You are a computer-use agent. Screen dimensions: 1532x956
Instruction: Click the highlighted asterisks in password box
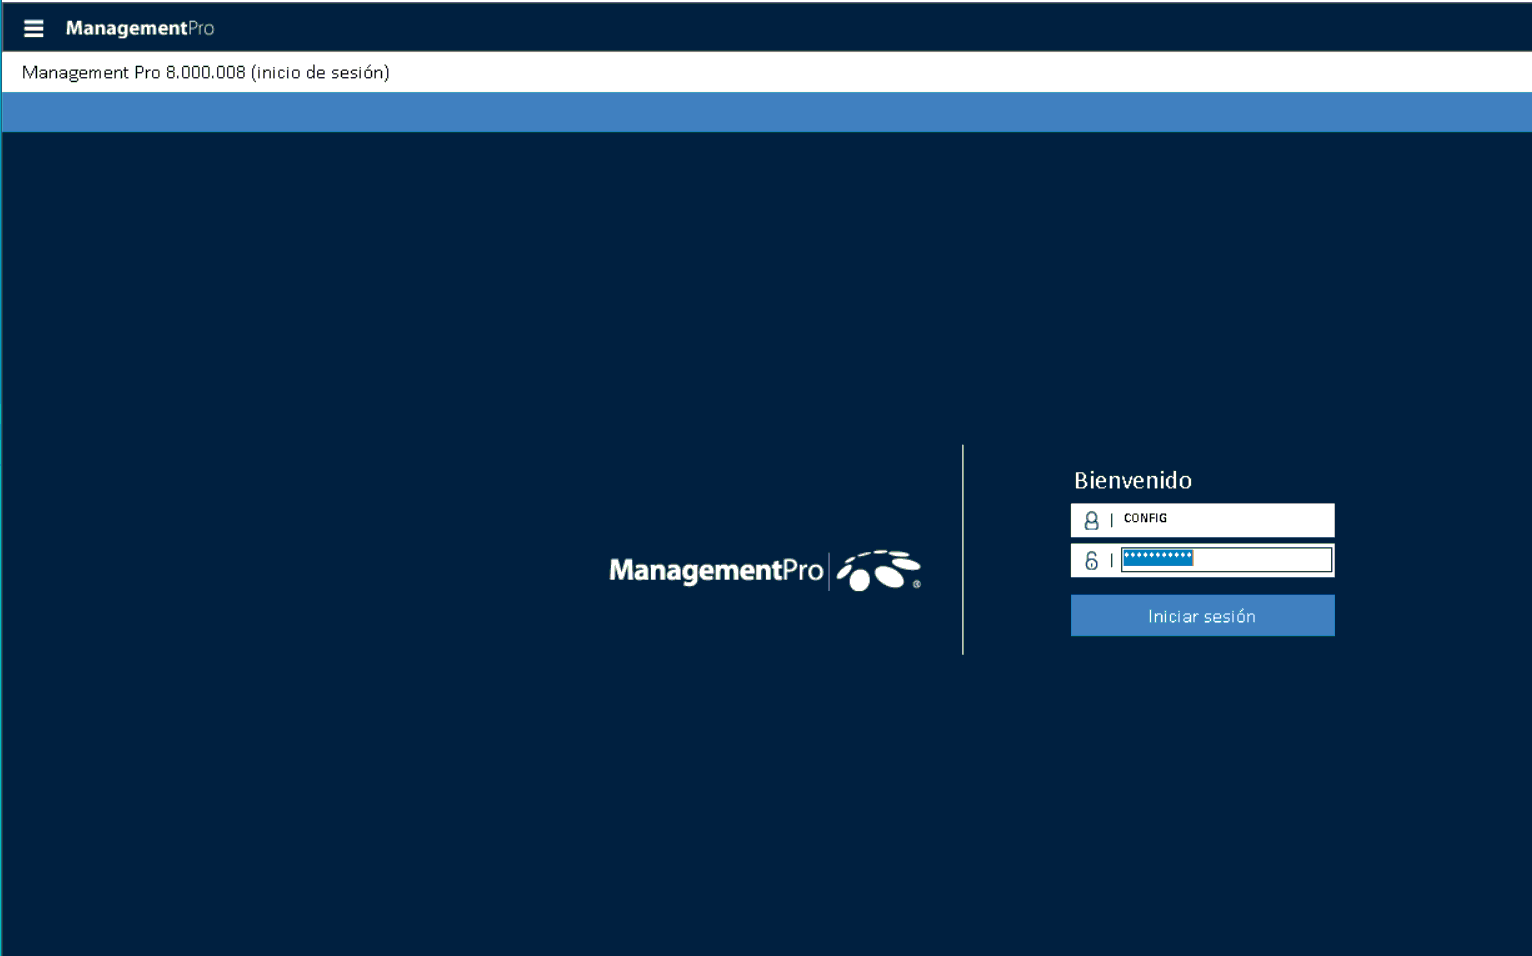(x=1157, y=558)
